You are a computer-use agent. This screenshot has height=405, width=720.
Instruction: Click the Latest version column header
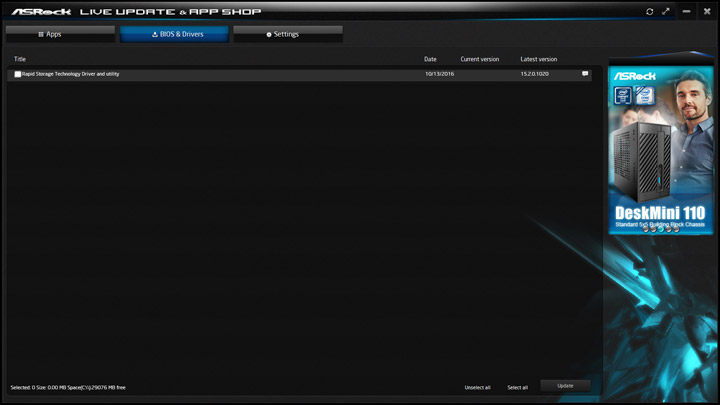pos(539,59)
